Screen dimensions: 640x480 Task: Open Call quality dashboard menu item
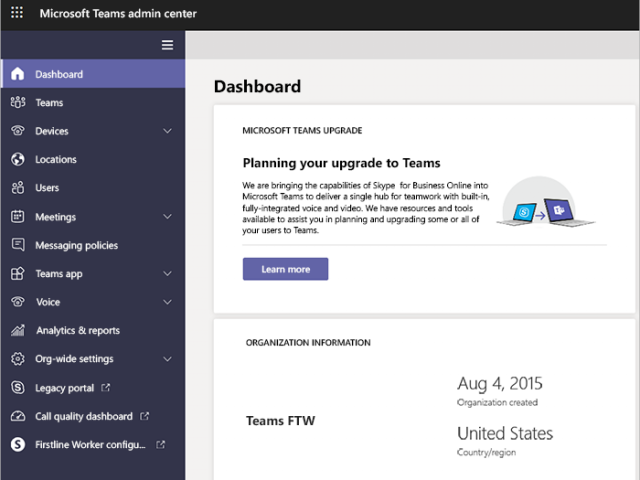coord(83,416)
